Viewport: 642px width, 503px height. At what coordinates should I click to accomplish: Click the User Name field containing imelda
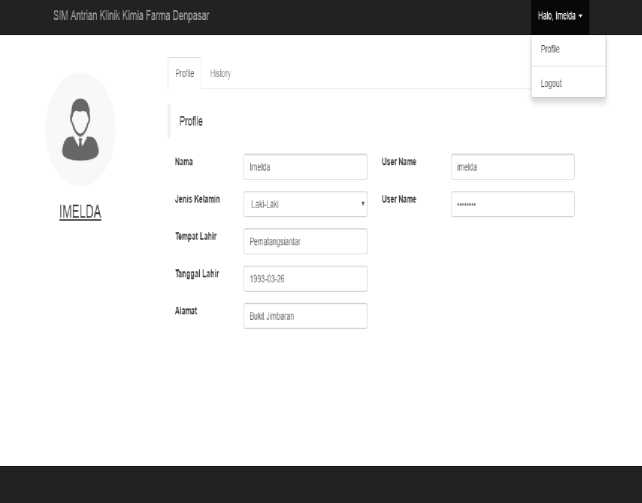512,167
